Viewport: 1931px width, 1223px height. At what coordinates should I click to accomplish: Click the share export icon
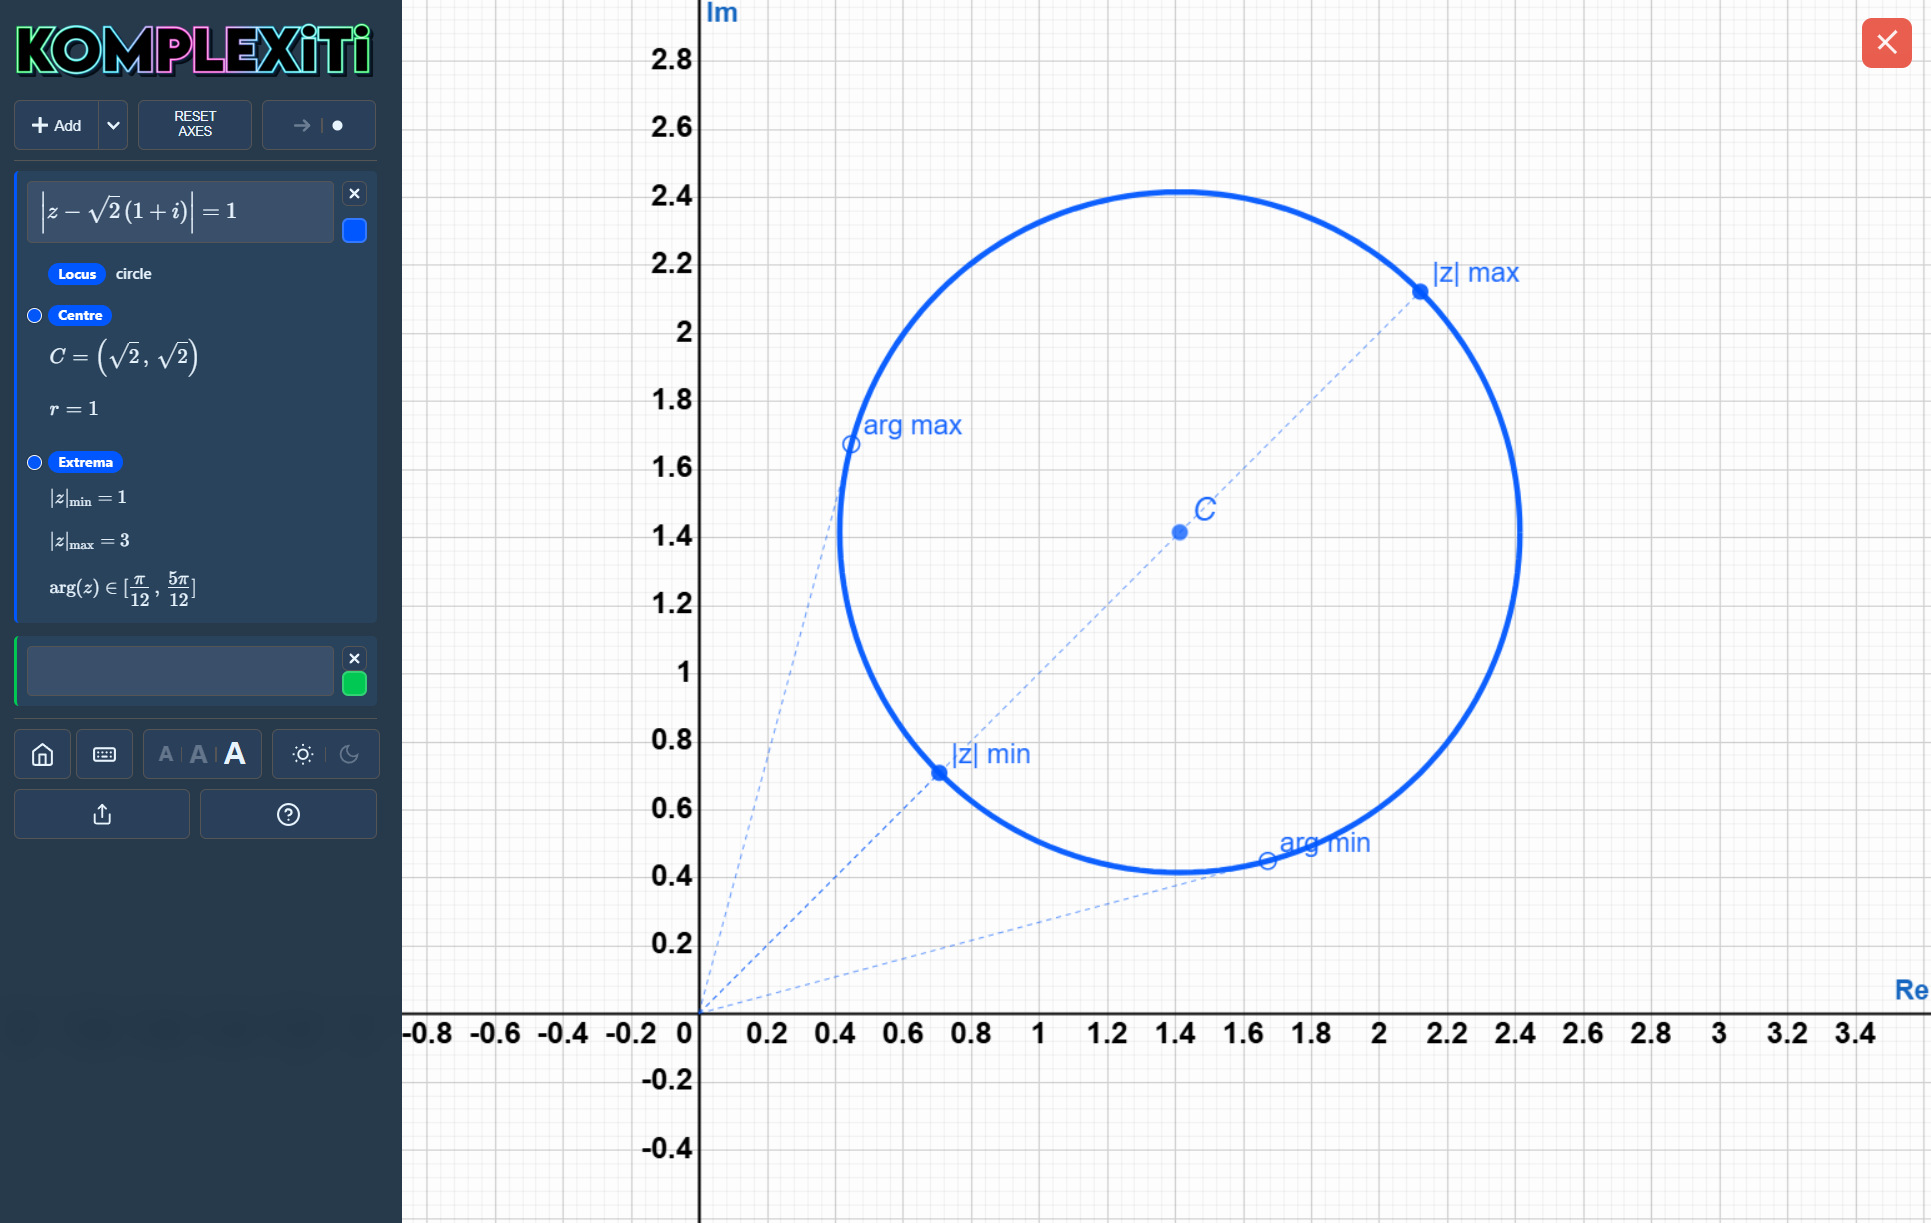102,814
